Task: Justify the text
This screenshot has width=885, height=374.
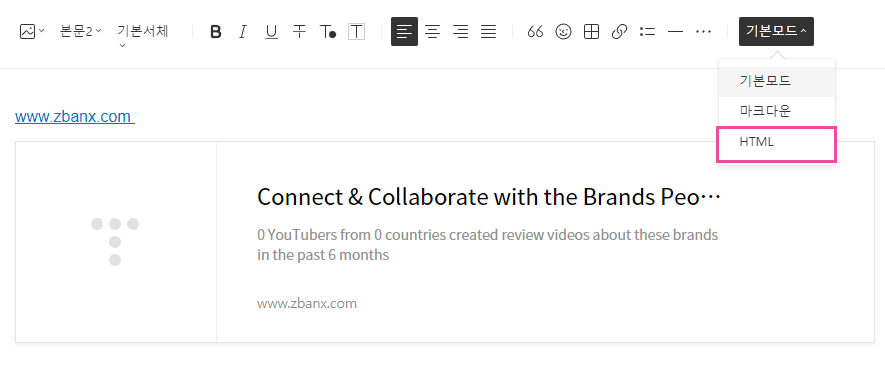Action: (x=488, y=32)
